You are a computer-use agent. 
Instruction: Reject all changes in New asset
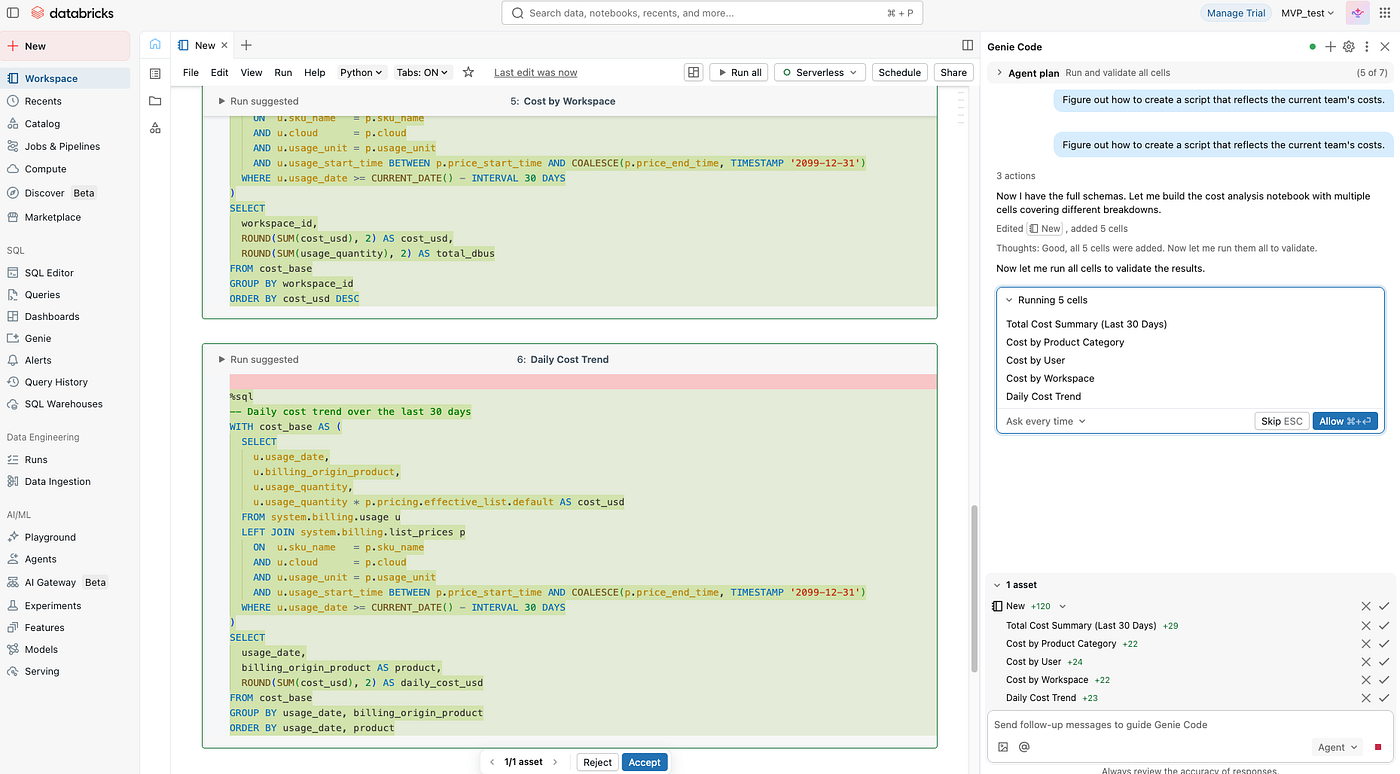1366,606
